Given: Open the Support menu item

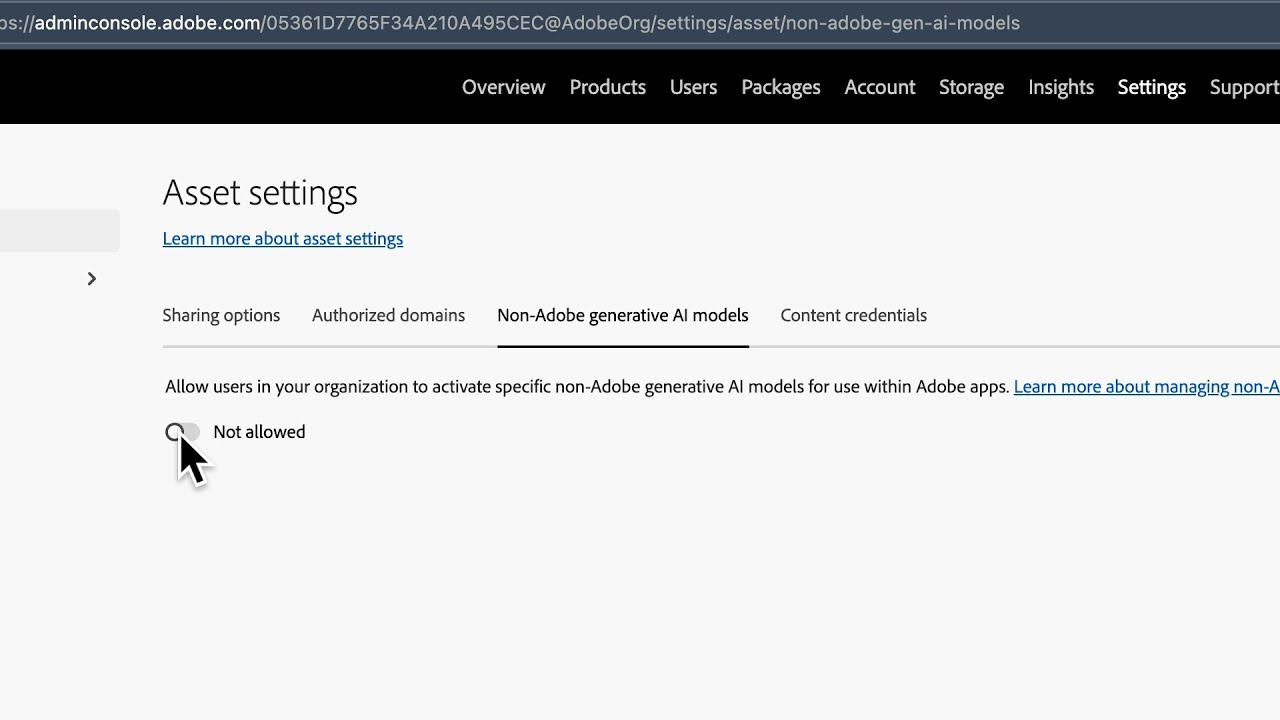Looking at the screenshot, I should (x=1244, y=88).
